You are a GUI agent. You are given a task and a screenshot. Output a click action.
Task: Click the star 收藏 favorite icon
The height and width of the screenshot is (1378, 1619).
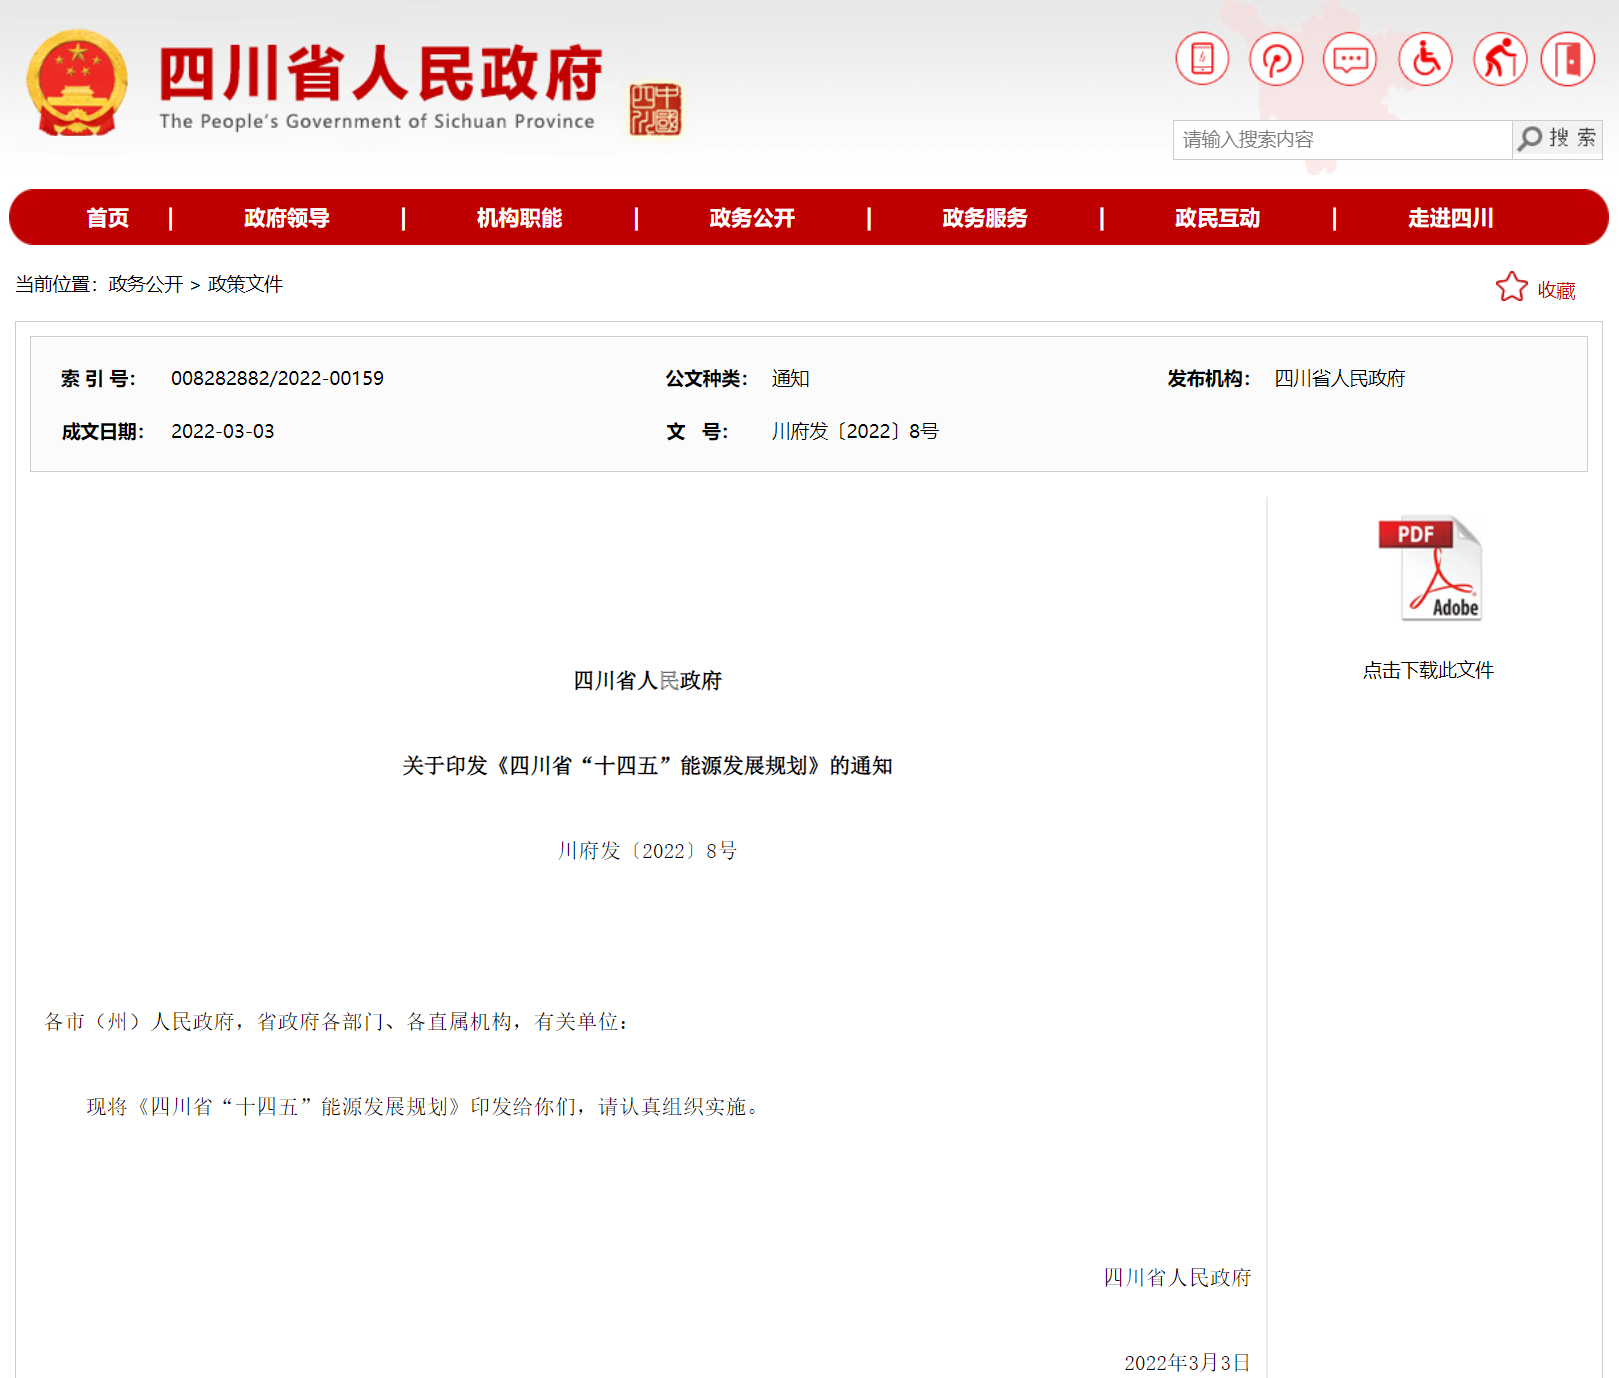click(x=1512, y=288)
